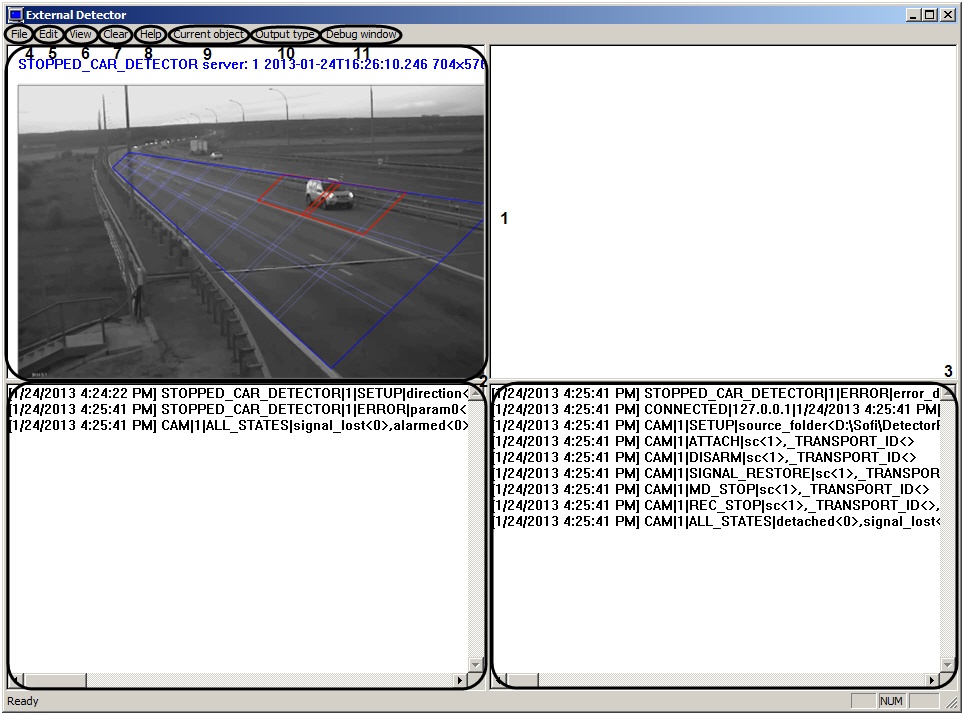Expand the Output type menu

click(x=285, y=34)
